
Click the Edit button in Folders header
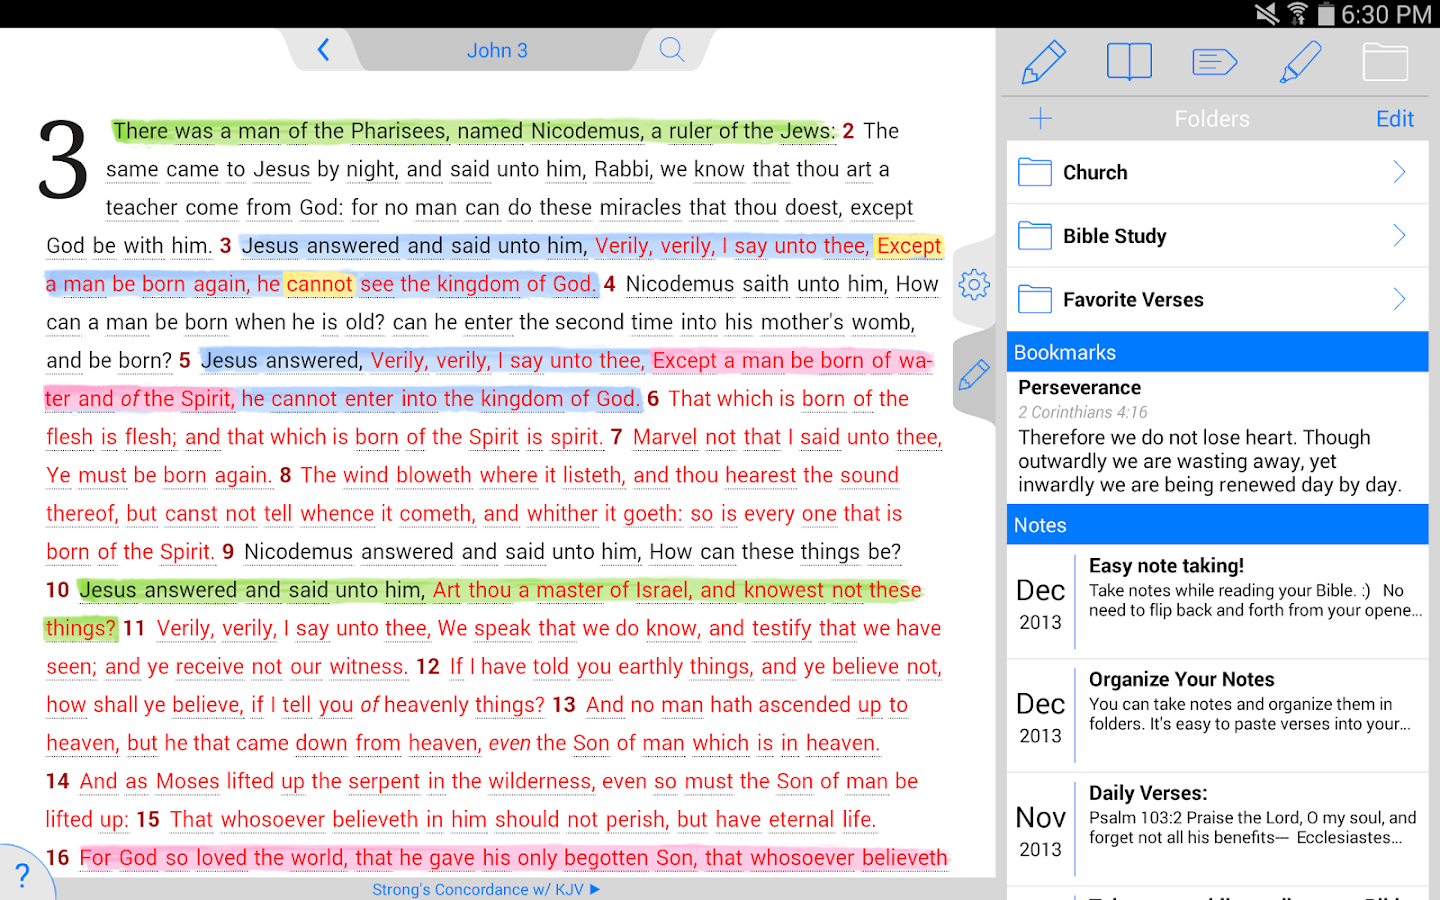point(1394,119)
